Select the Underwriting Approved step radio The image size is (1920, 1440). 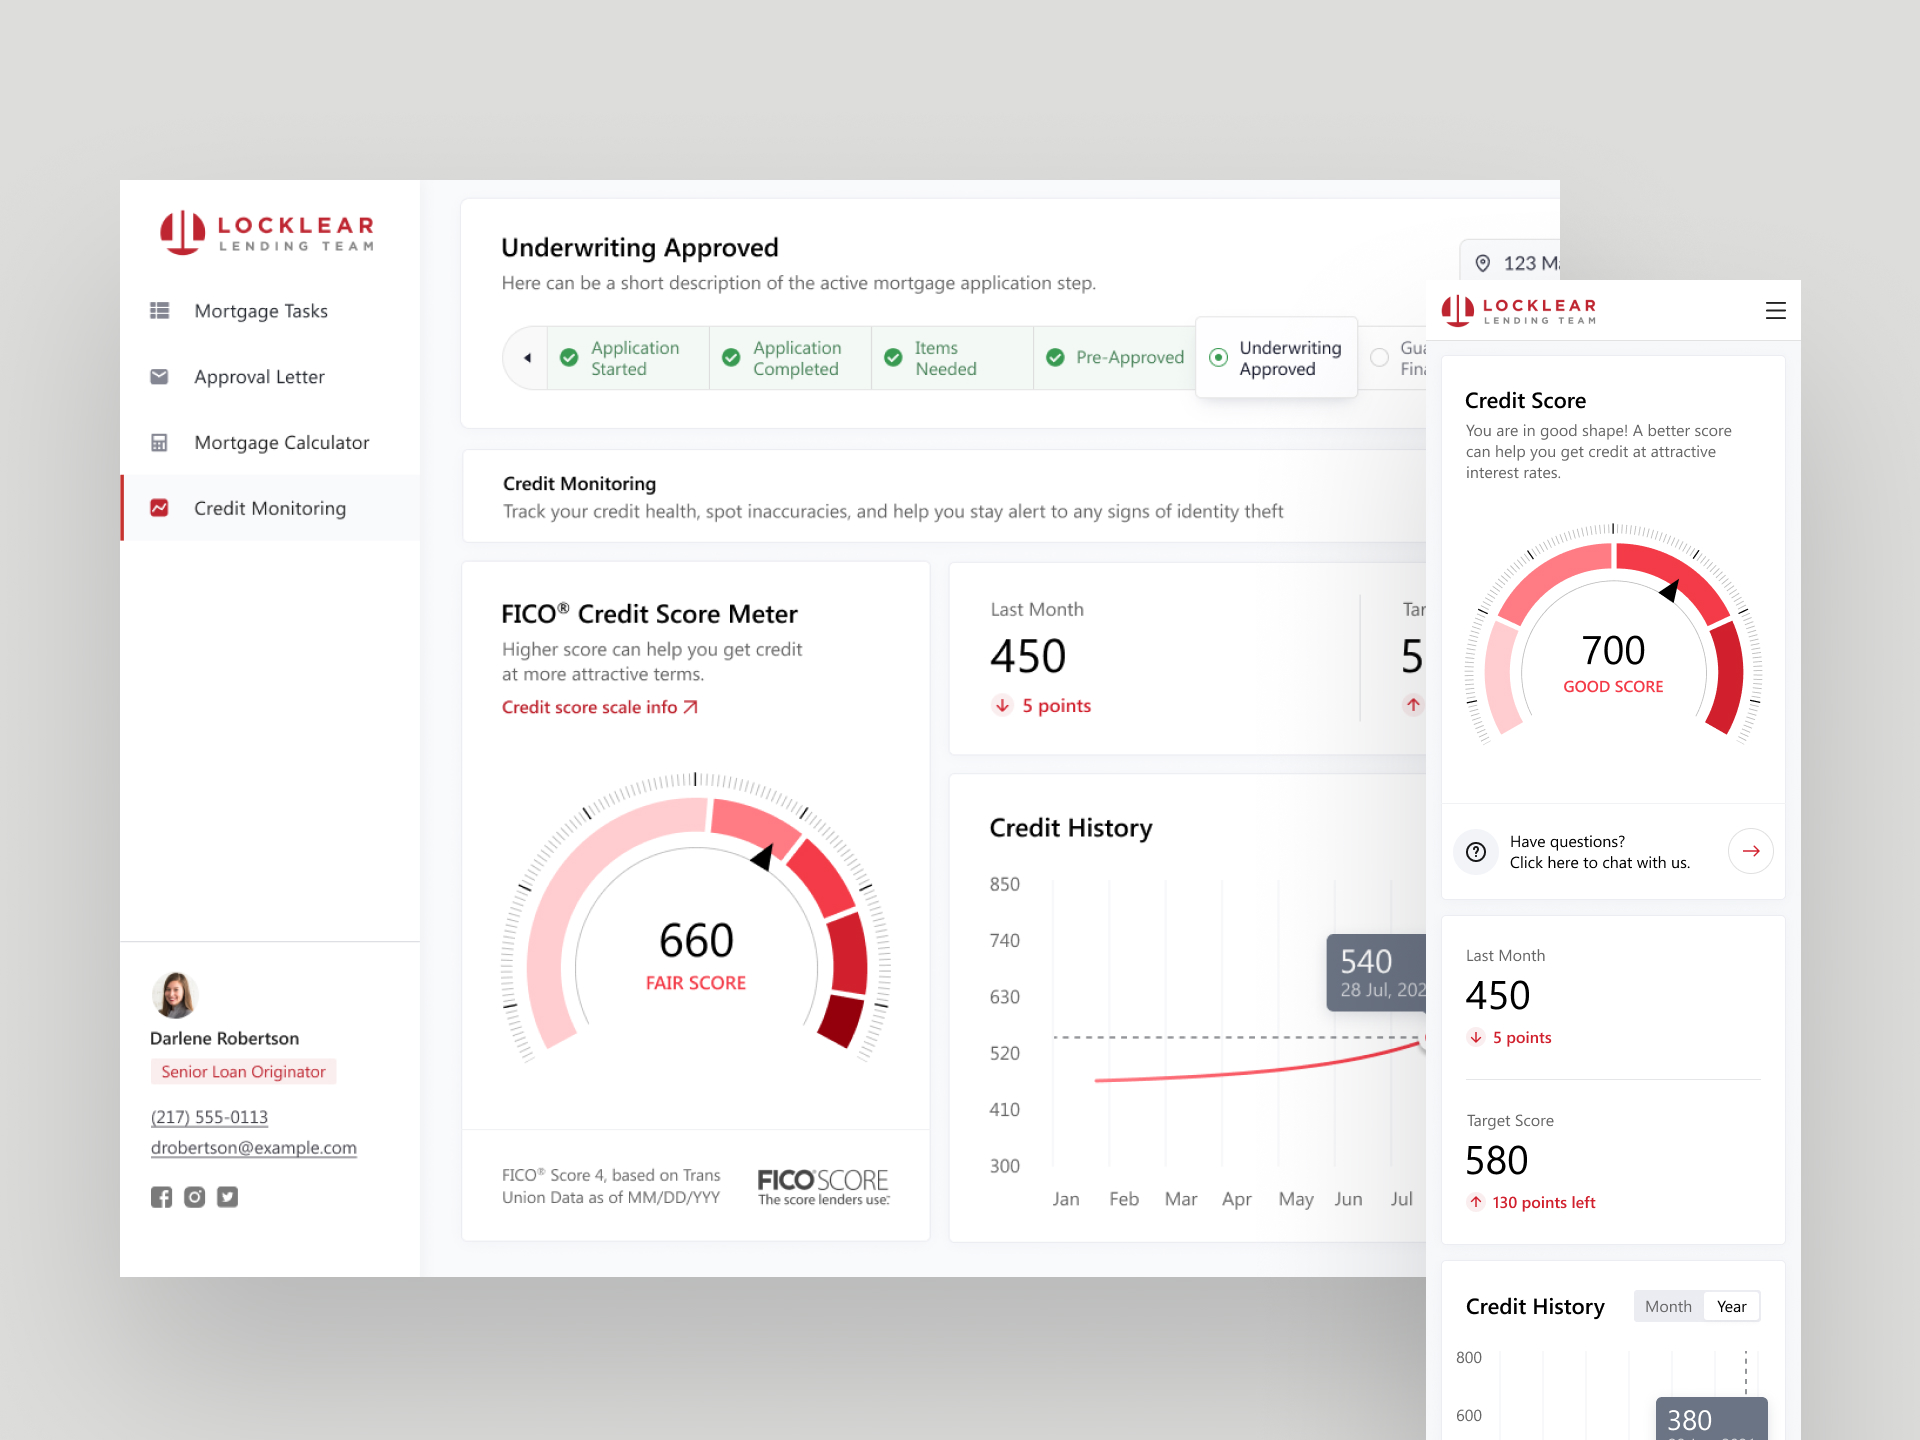click(1218, 358)
